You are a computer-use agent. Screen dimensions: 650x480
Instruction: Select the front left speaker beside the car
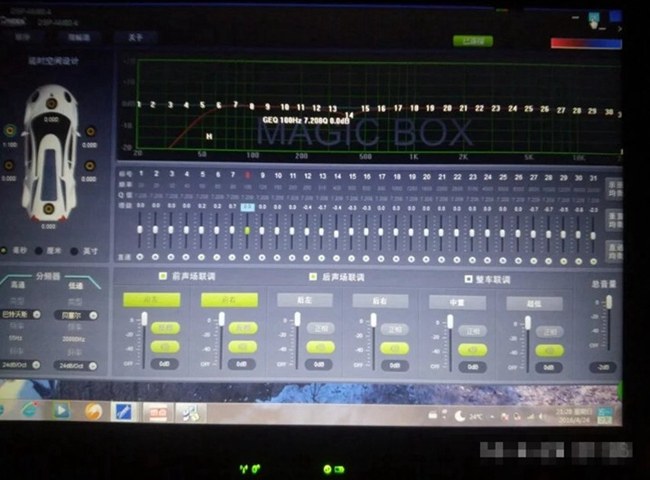(9, 131)
